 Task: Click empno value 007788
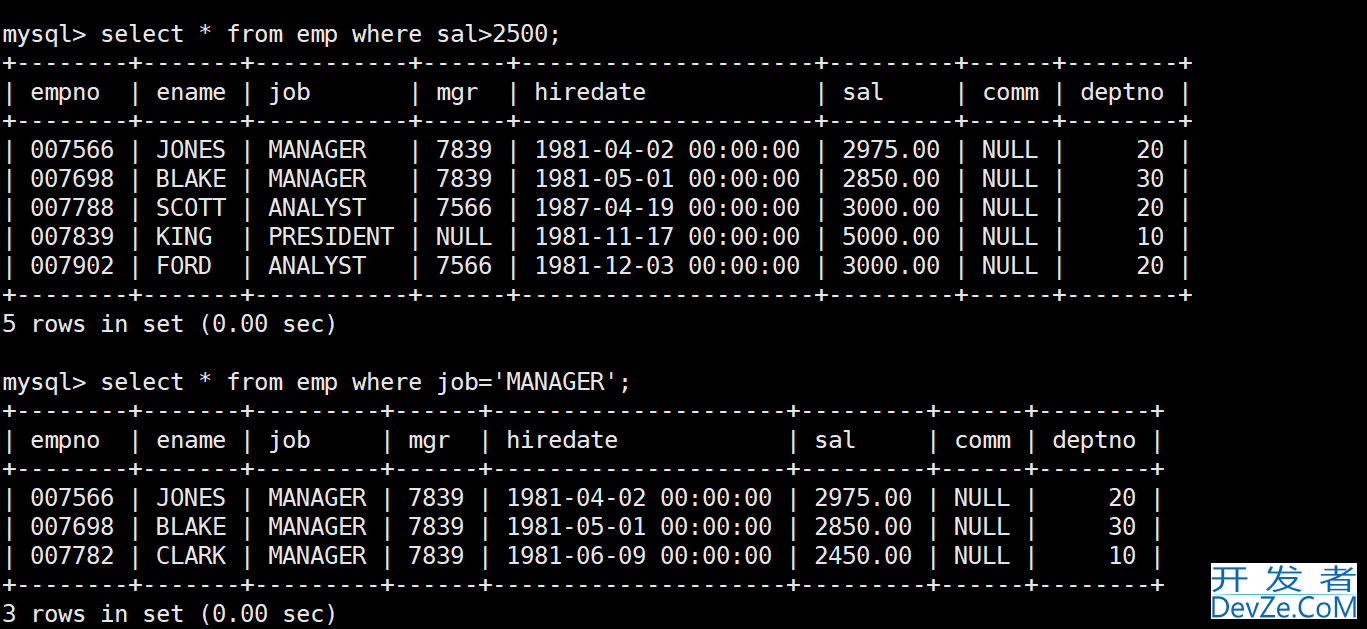coord(72,208)
